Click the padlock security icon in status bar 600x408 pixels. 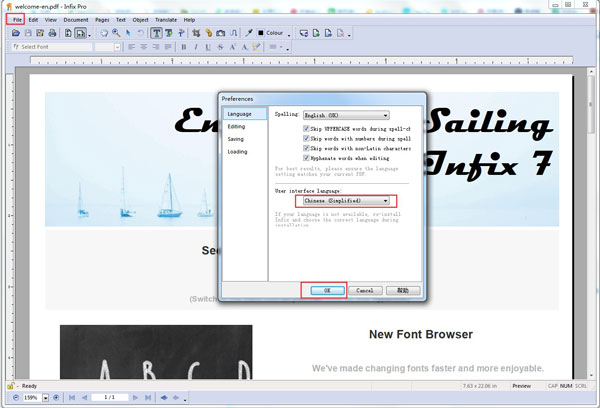(x=11, y=386)
